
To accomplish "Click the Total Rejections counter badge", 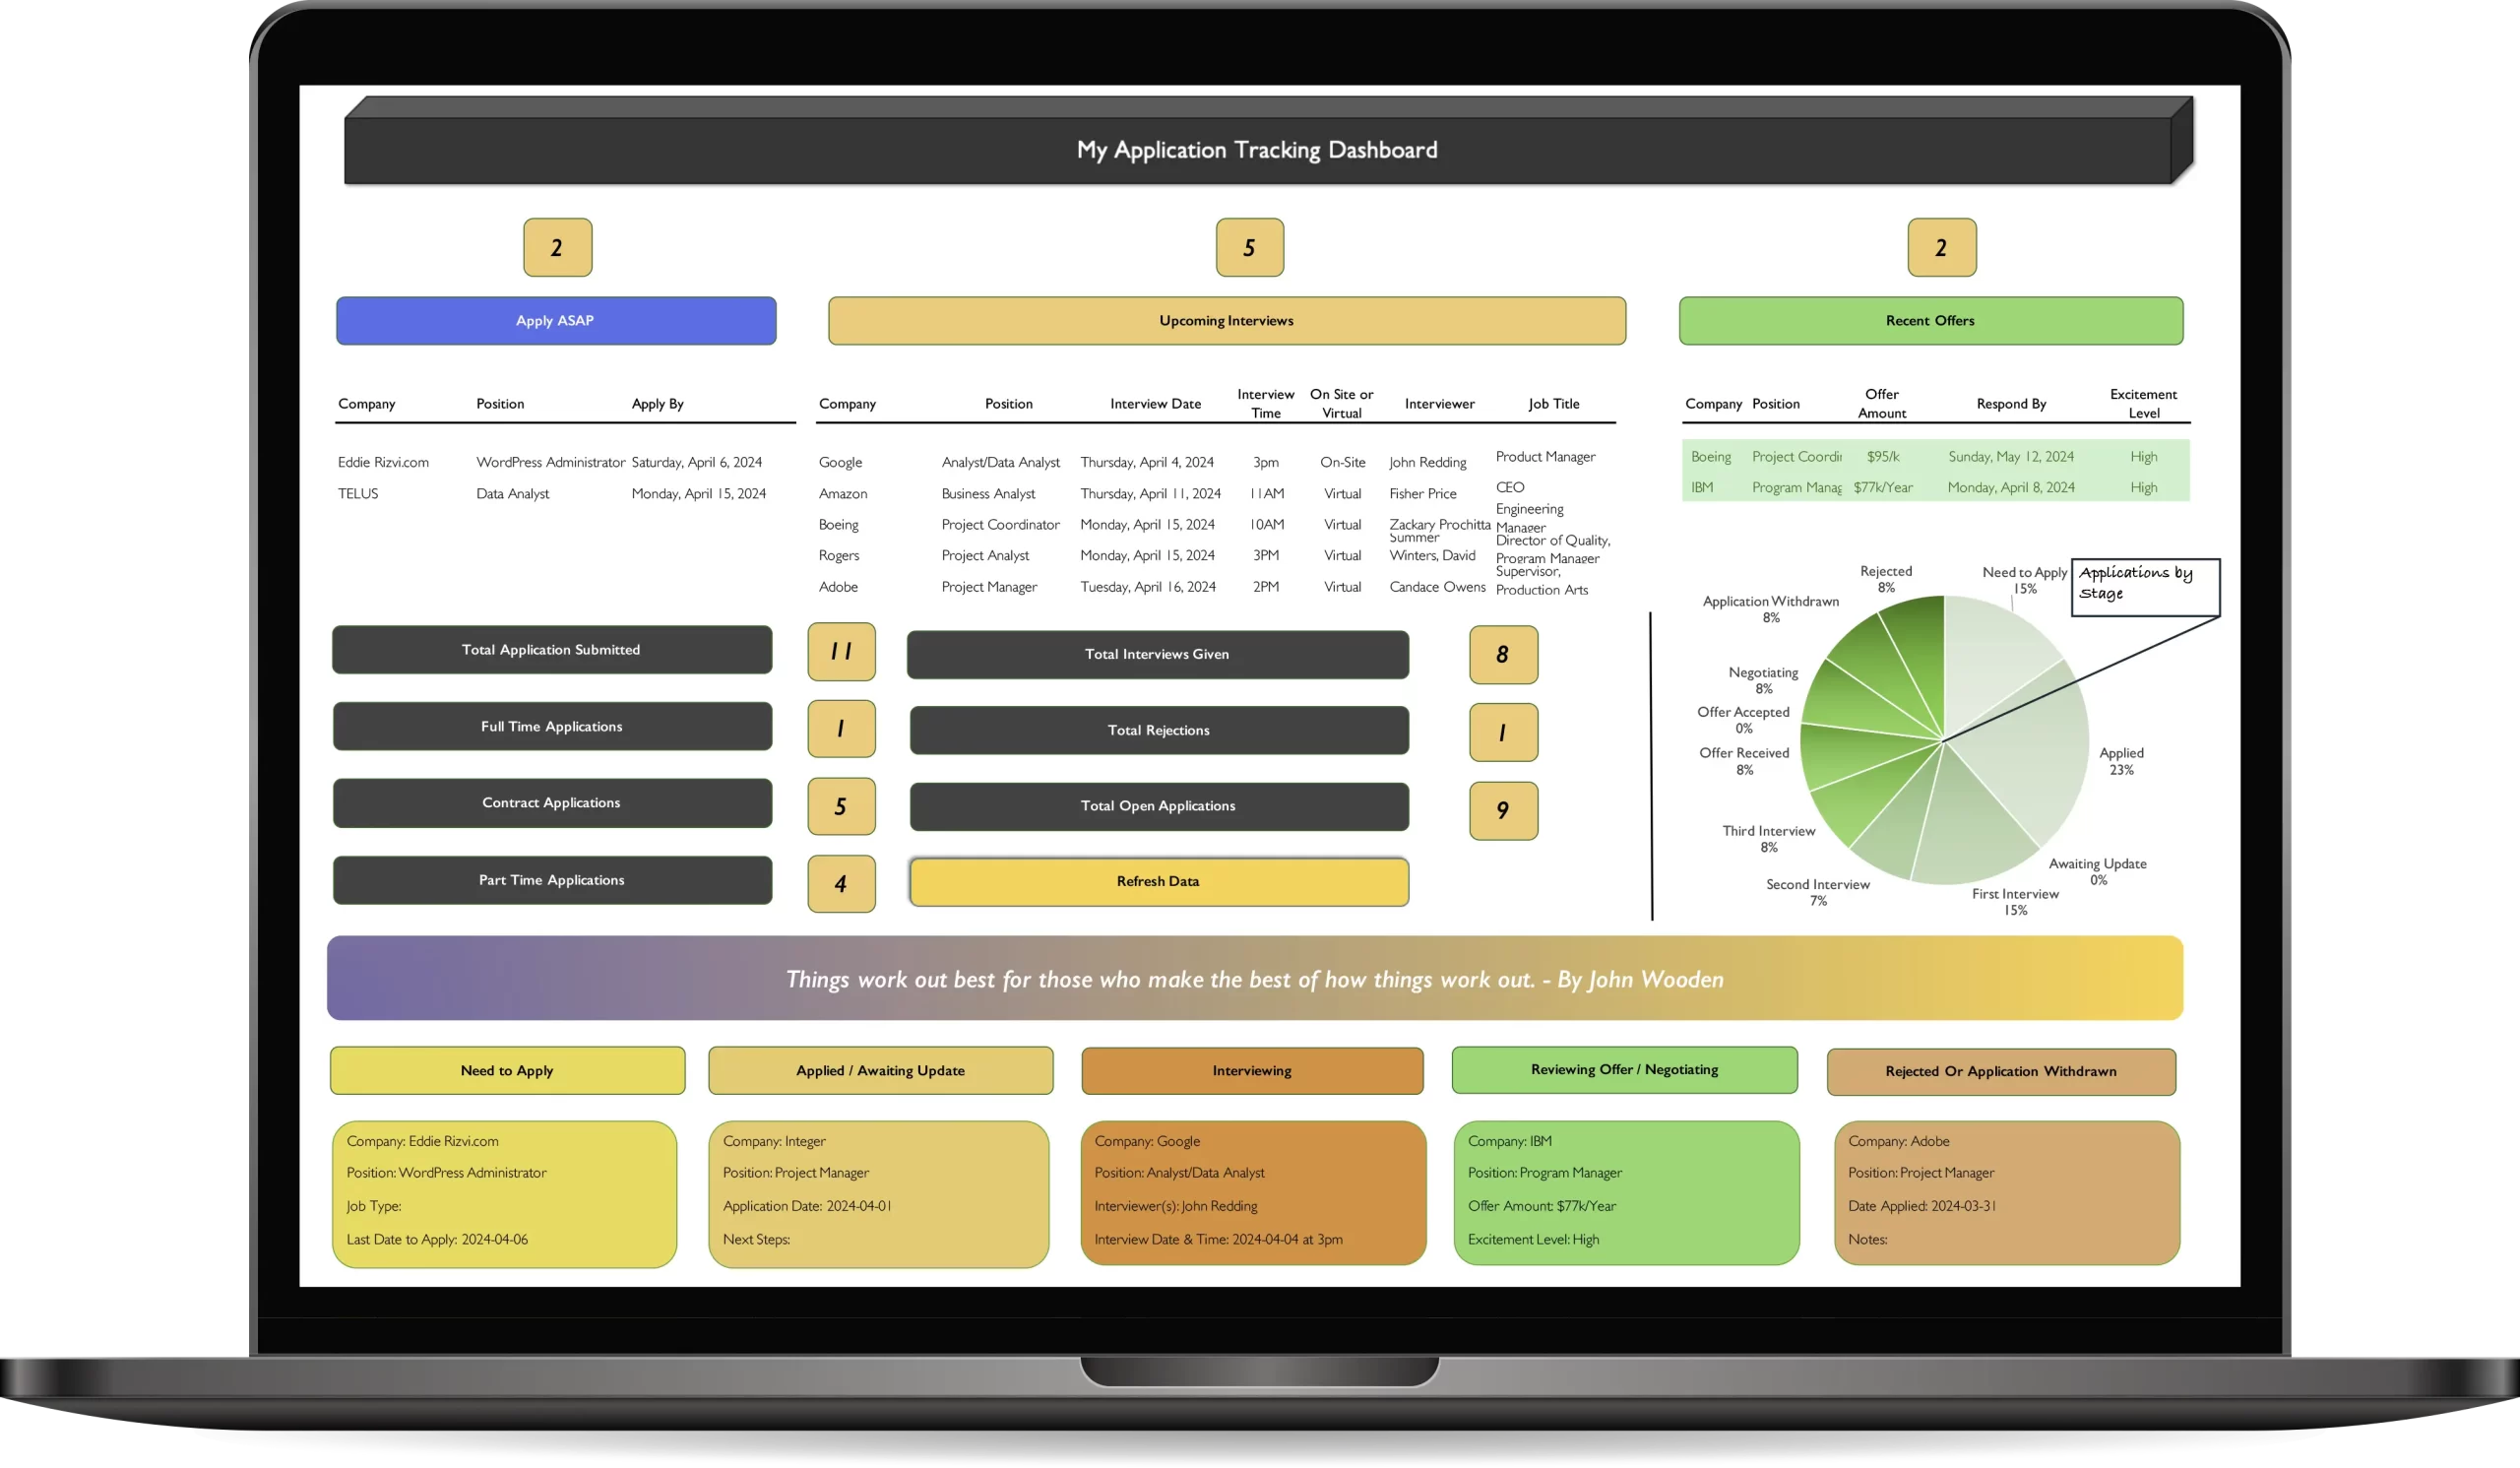I will tap(1498, 731).
